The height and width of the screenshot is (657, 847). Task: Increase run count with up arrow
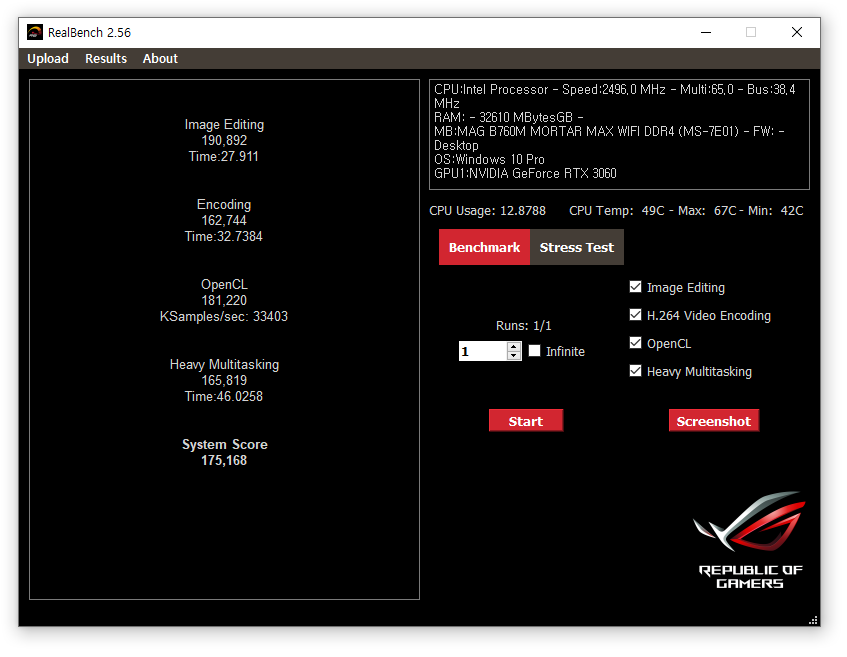pyautogui.click(x=514, y=346)
